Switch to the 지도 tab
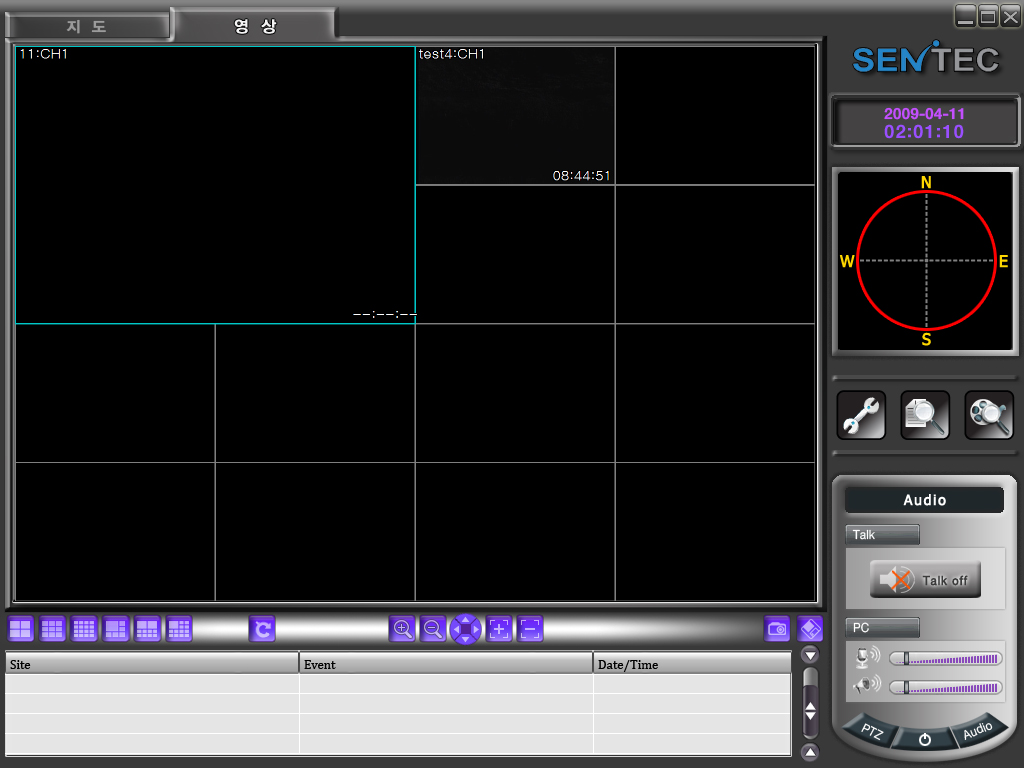 87,26
